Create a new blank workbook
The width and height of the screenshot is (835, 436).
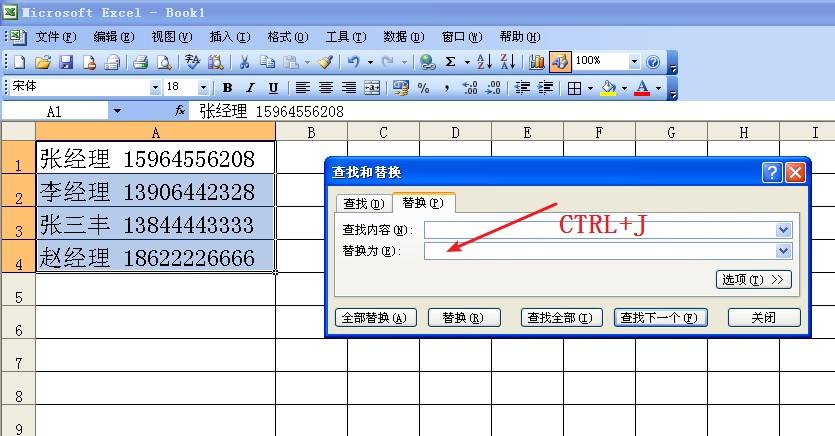(20, 62)
